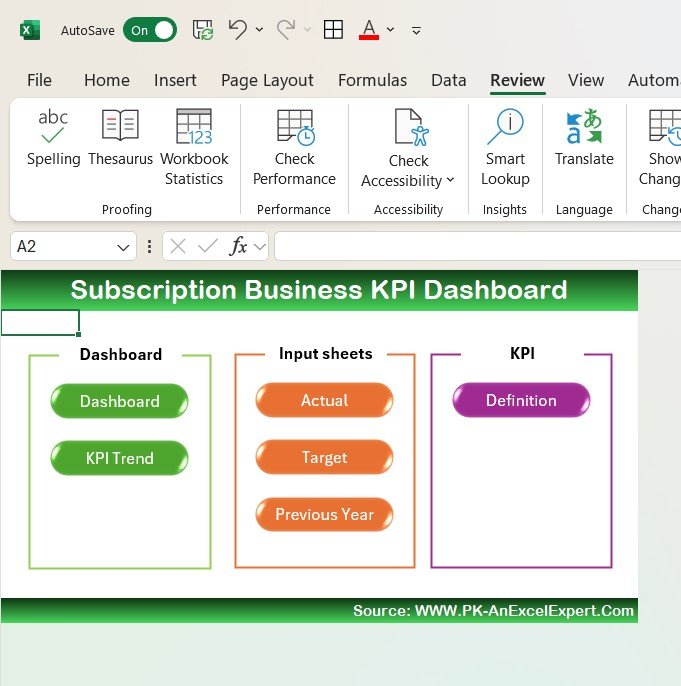The image size is (681, 686).
Task: Apply red font color with A icon
Action: [x=369, y=30]
